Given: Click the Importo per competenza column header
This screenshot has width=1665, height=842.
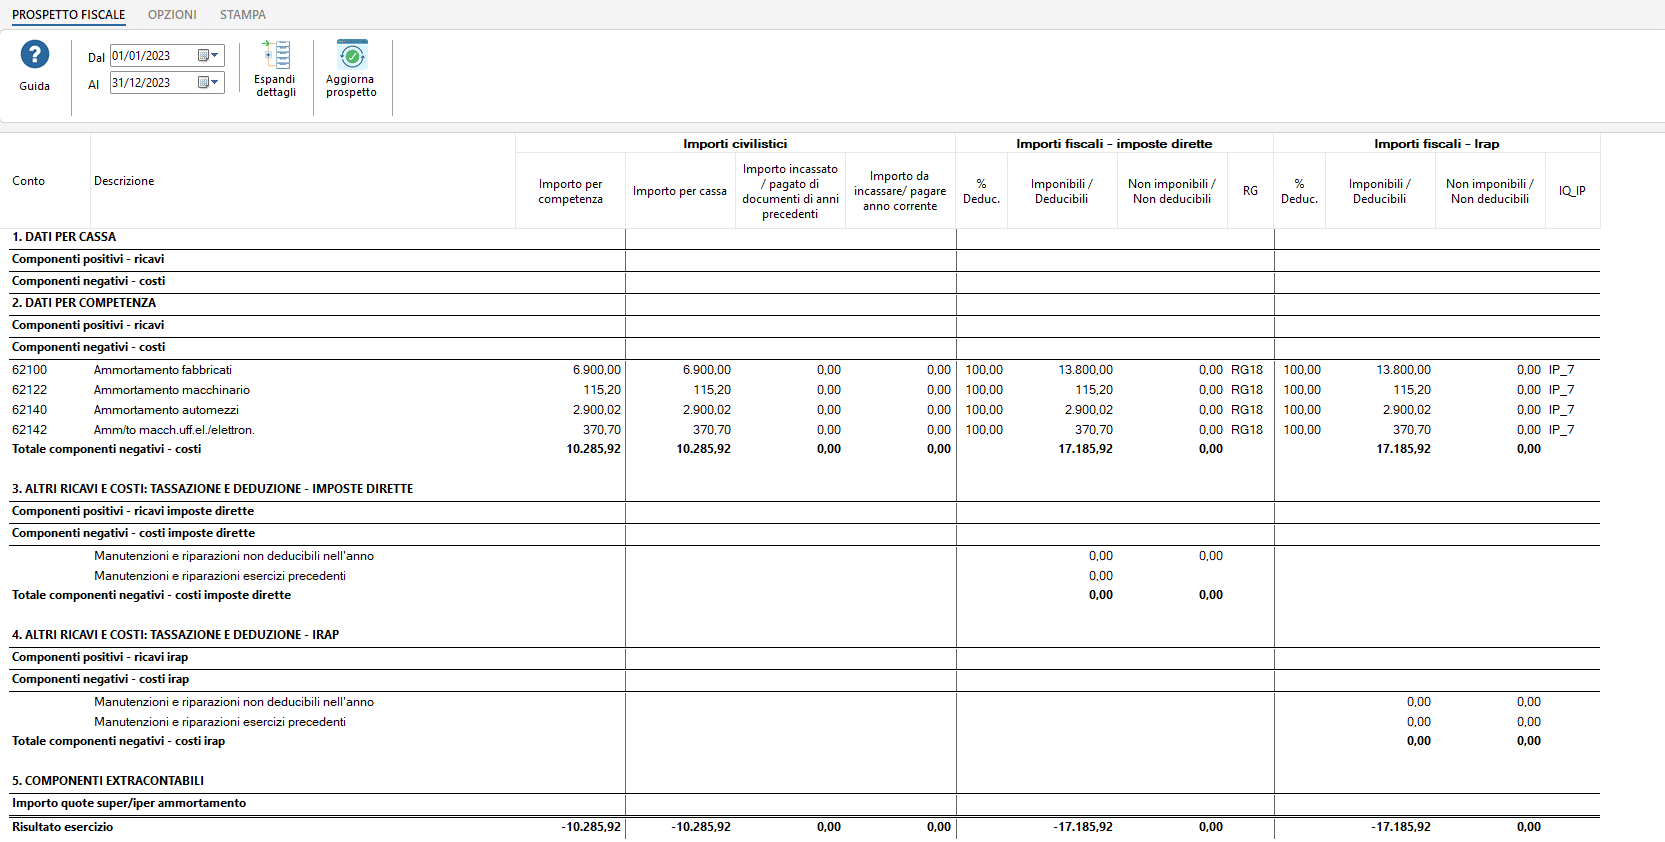Looking at the screenshot, I should pyautogui.click(x=570, y=191).
